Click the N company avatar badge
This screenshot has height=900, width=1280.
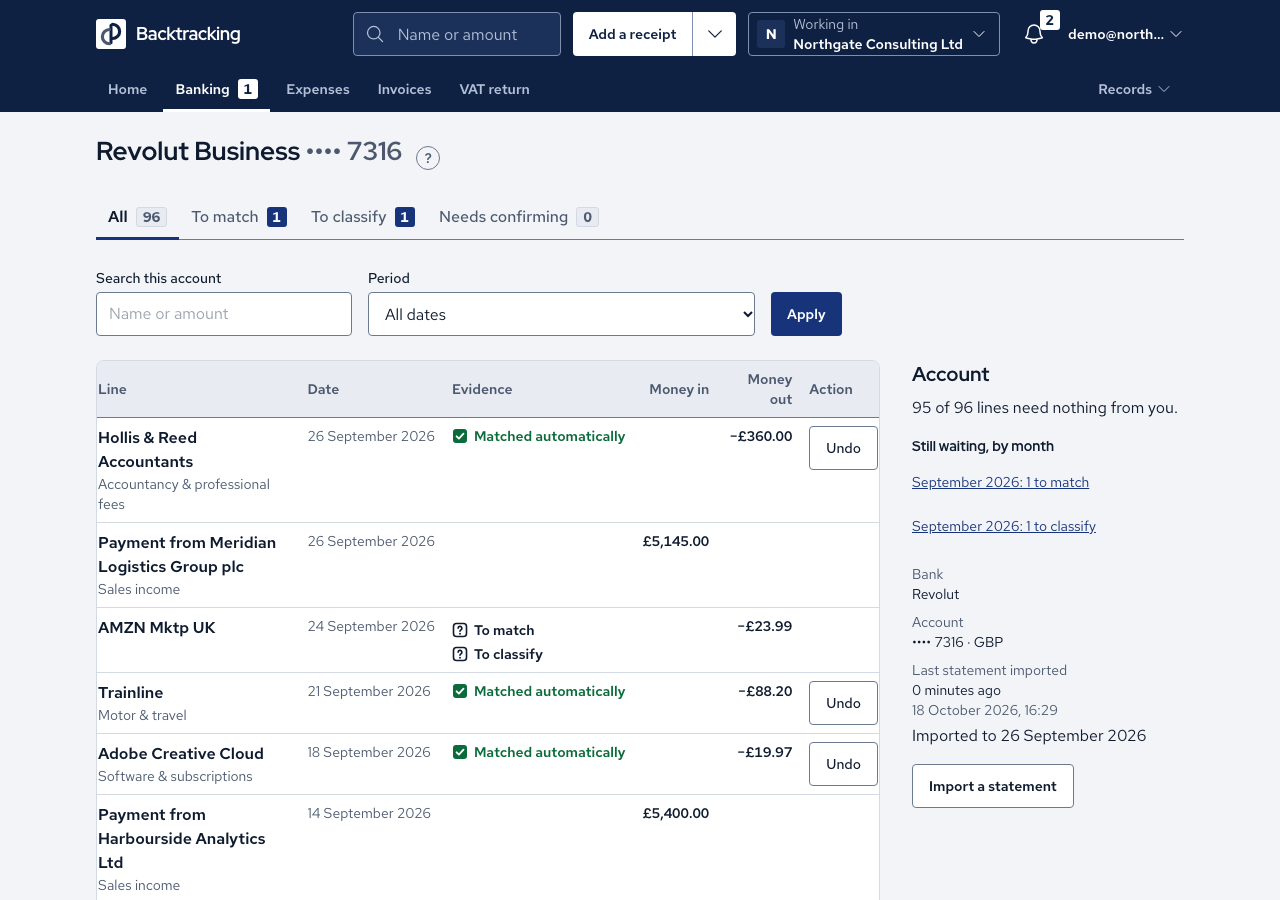771,34
